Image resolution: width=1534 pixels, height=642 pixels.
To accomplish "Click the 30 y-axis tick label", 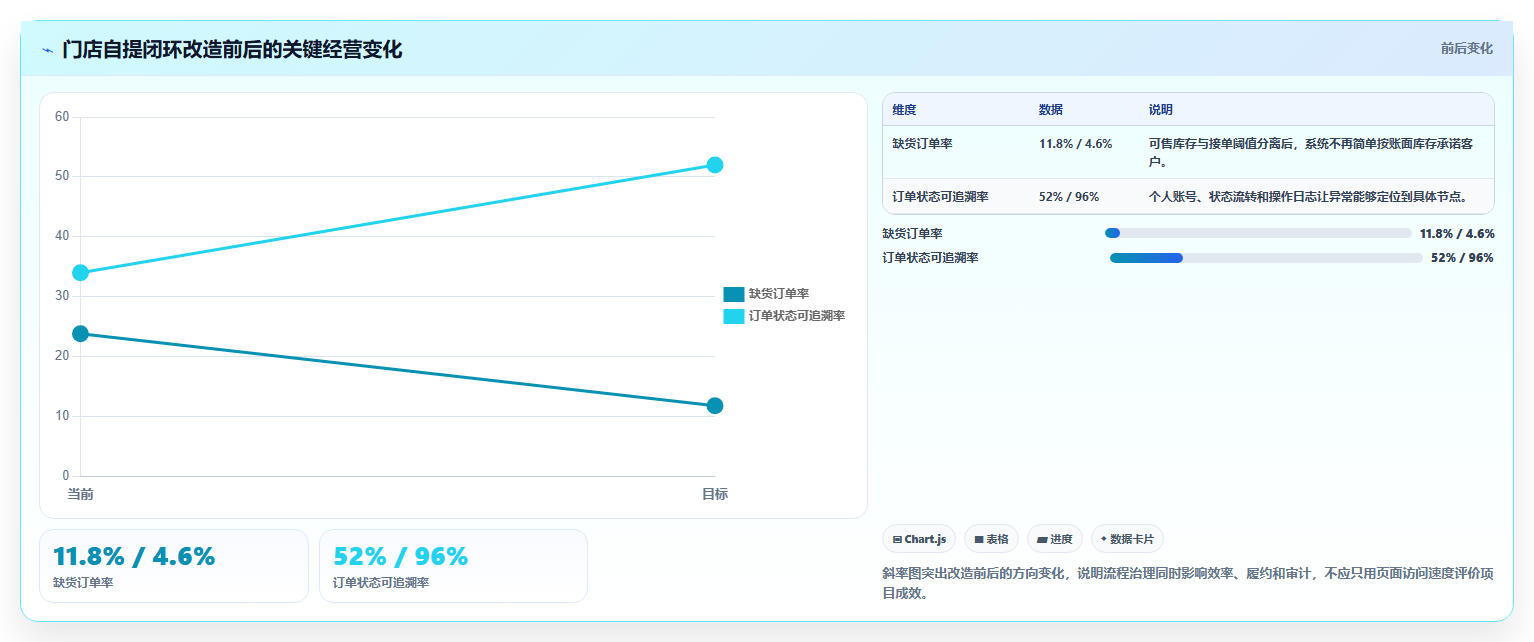I will point(62,296).
